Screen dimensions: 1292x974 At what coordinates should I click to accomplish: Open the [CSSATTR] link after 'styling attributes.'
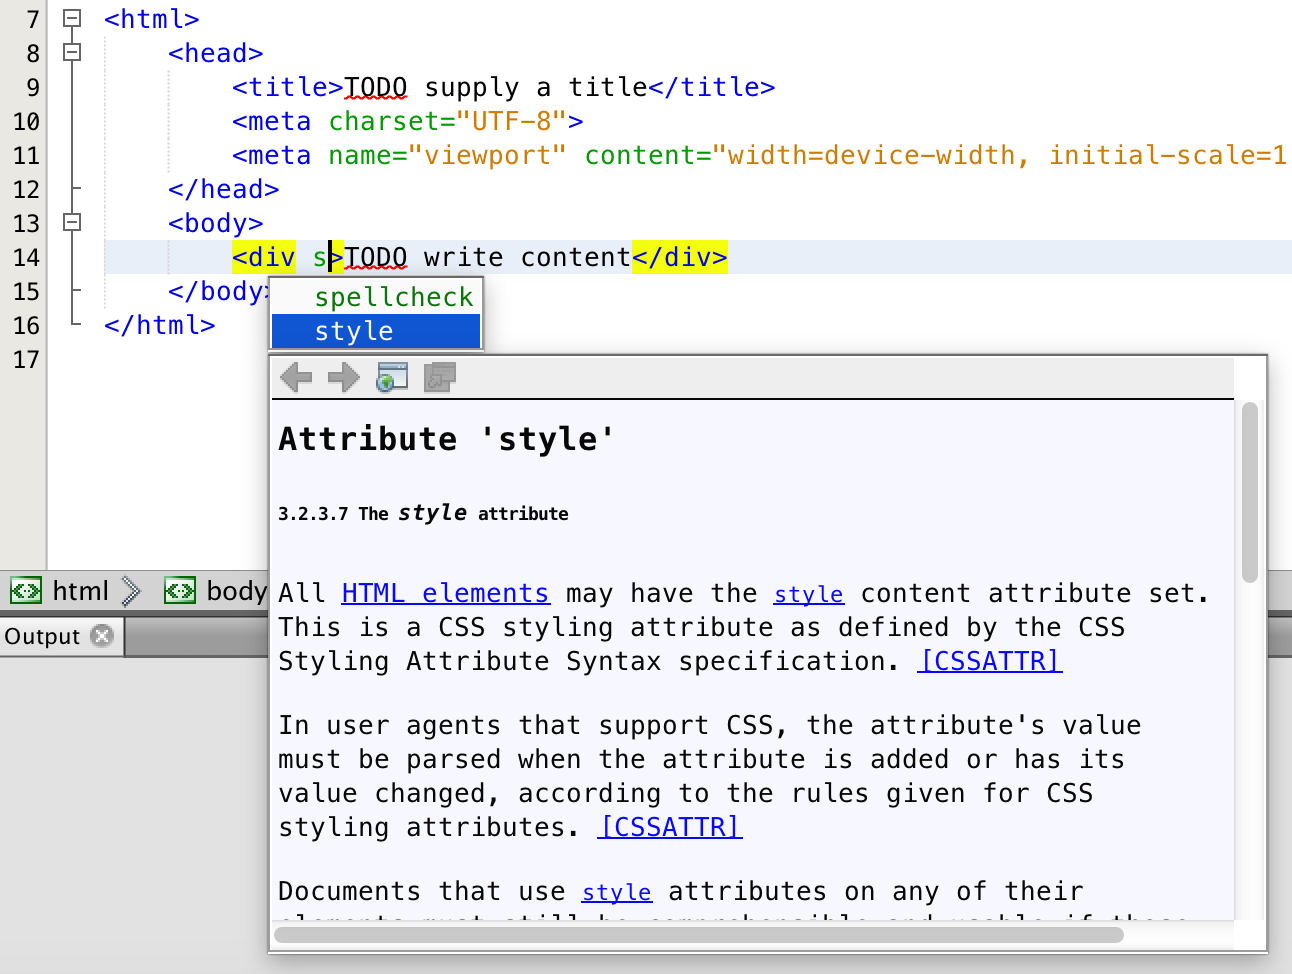click(670, 827)
